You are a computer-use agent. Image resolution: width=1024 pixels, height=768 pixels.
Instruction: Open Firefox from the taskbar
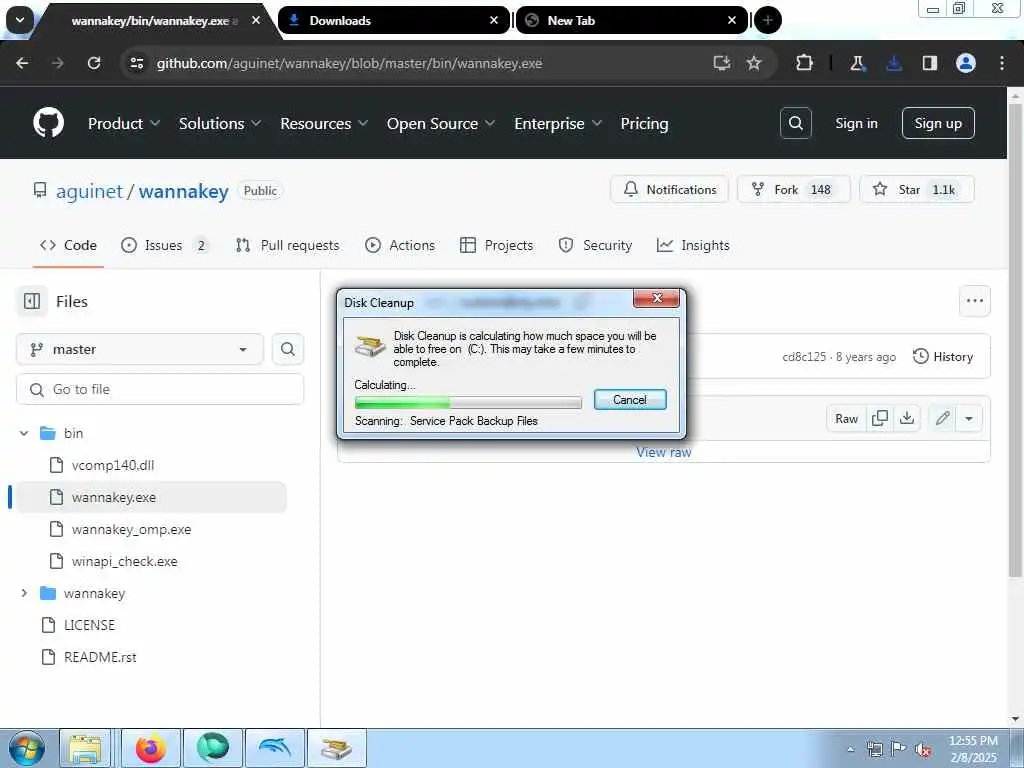tap(151, 748)
